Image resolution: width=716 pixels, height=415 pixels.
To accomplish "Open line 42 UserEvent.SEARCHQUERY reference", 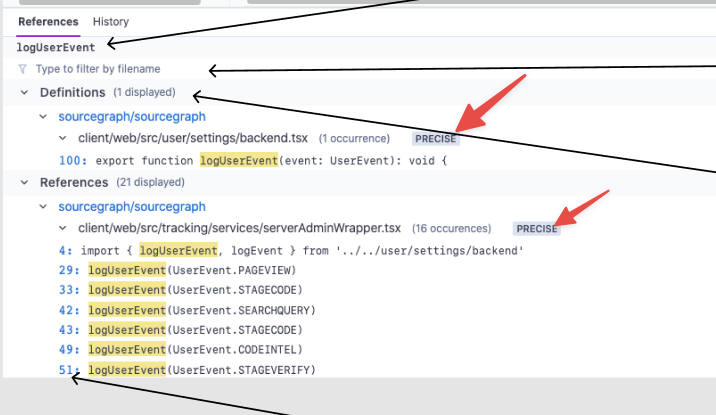I will [187, 310].
